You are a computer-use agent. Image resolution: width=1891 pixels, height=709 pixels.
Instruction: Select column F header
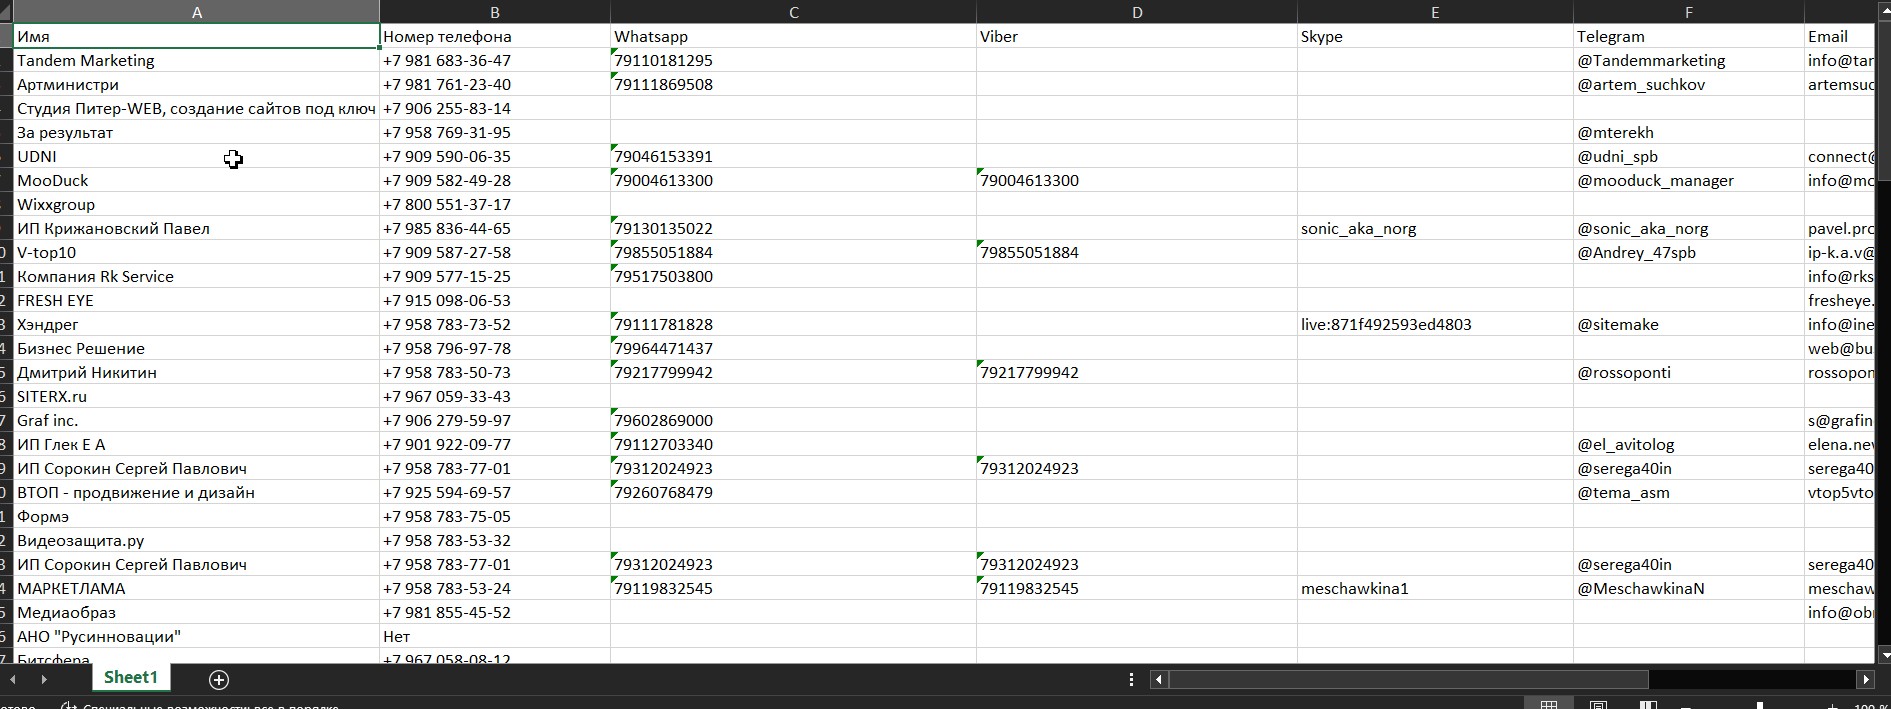1689,12
